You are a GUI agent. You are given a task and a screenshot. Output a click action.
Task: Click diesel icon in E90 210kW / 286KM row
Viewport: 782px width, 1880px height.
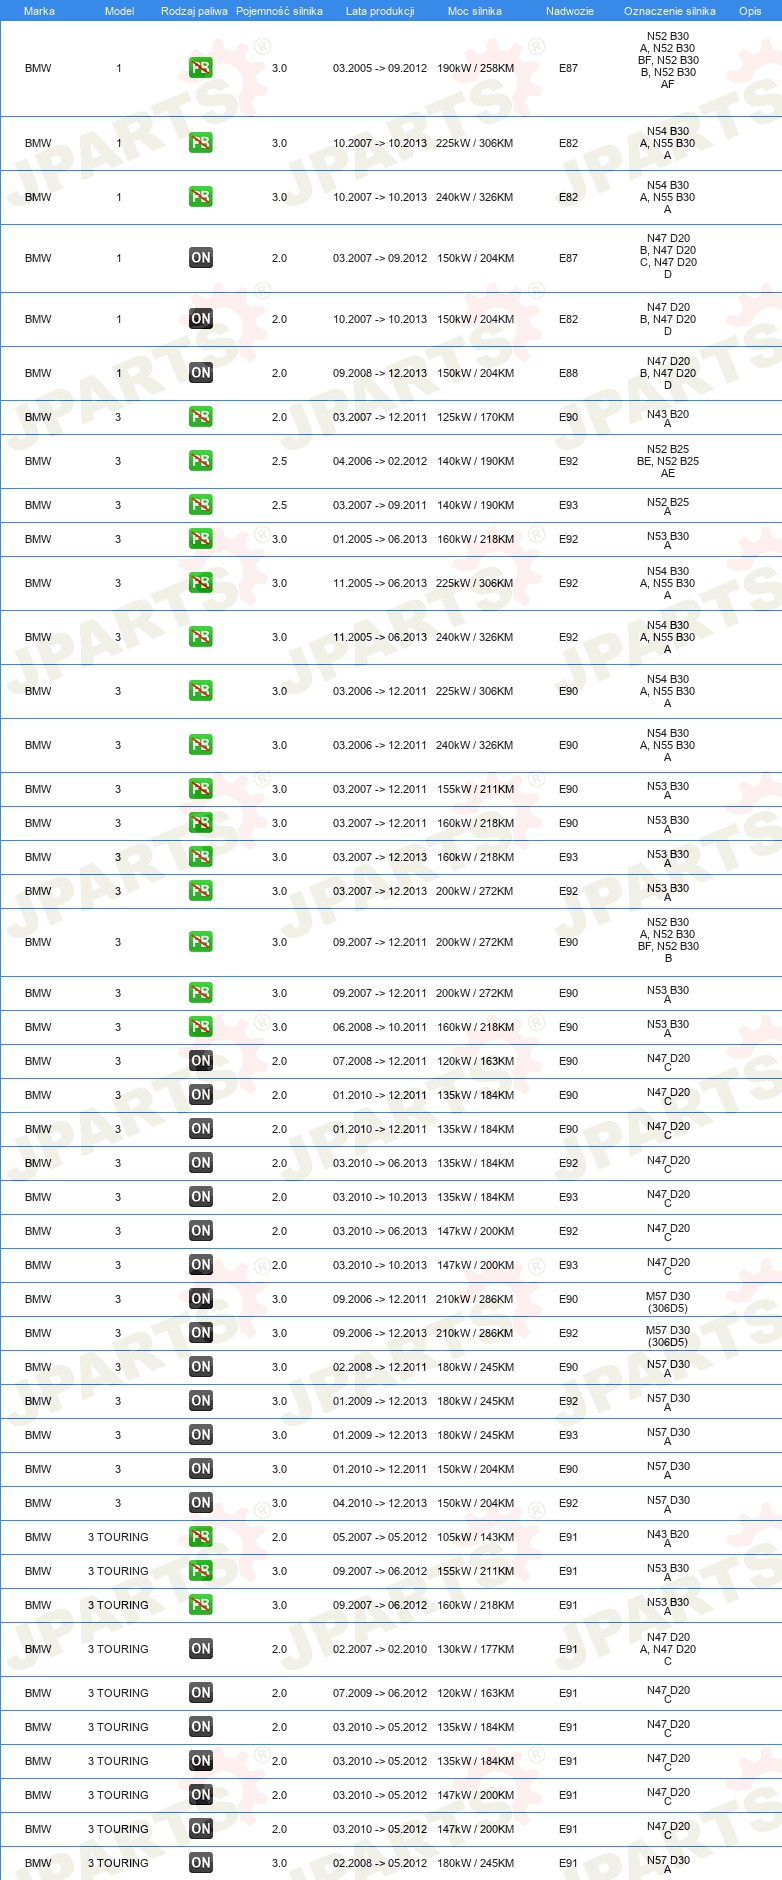click(x=201, y=1299)
